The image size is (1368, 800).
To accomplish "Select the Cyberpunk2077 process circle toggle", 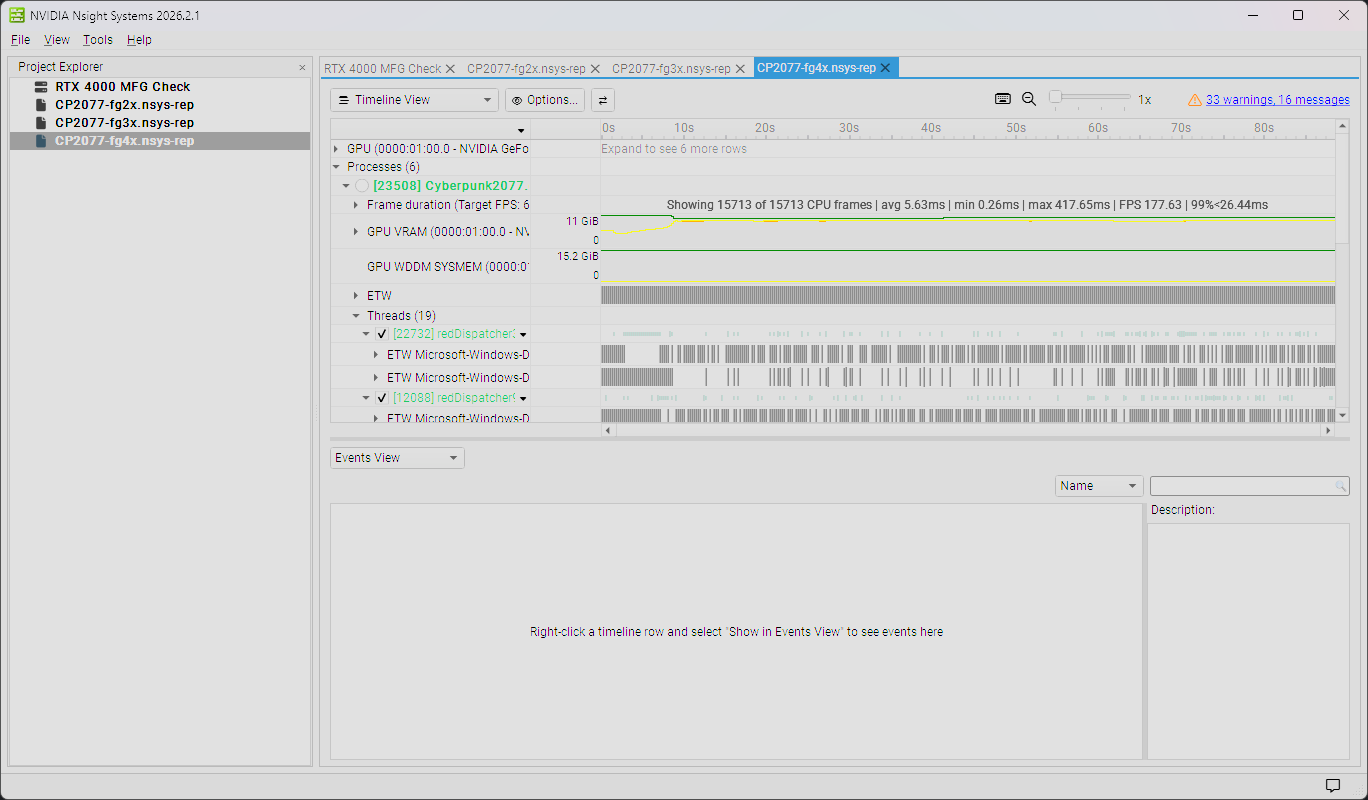I will coord(362,186).
